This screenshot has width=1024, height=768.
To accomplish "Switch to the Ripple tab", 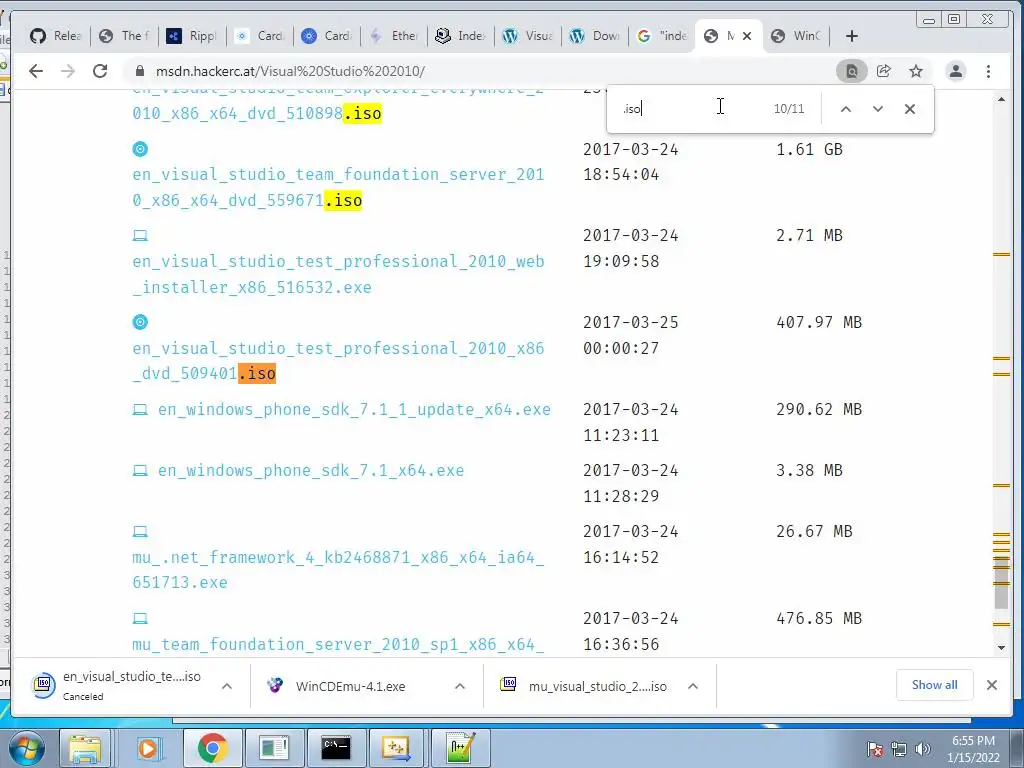I will pos(191,36).
